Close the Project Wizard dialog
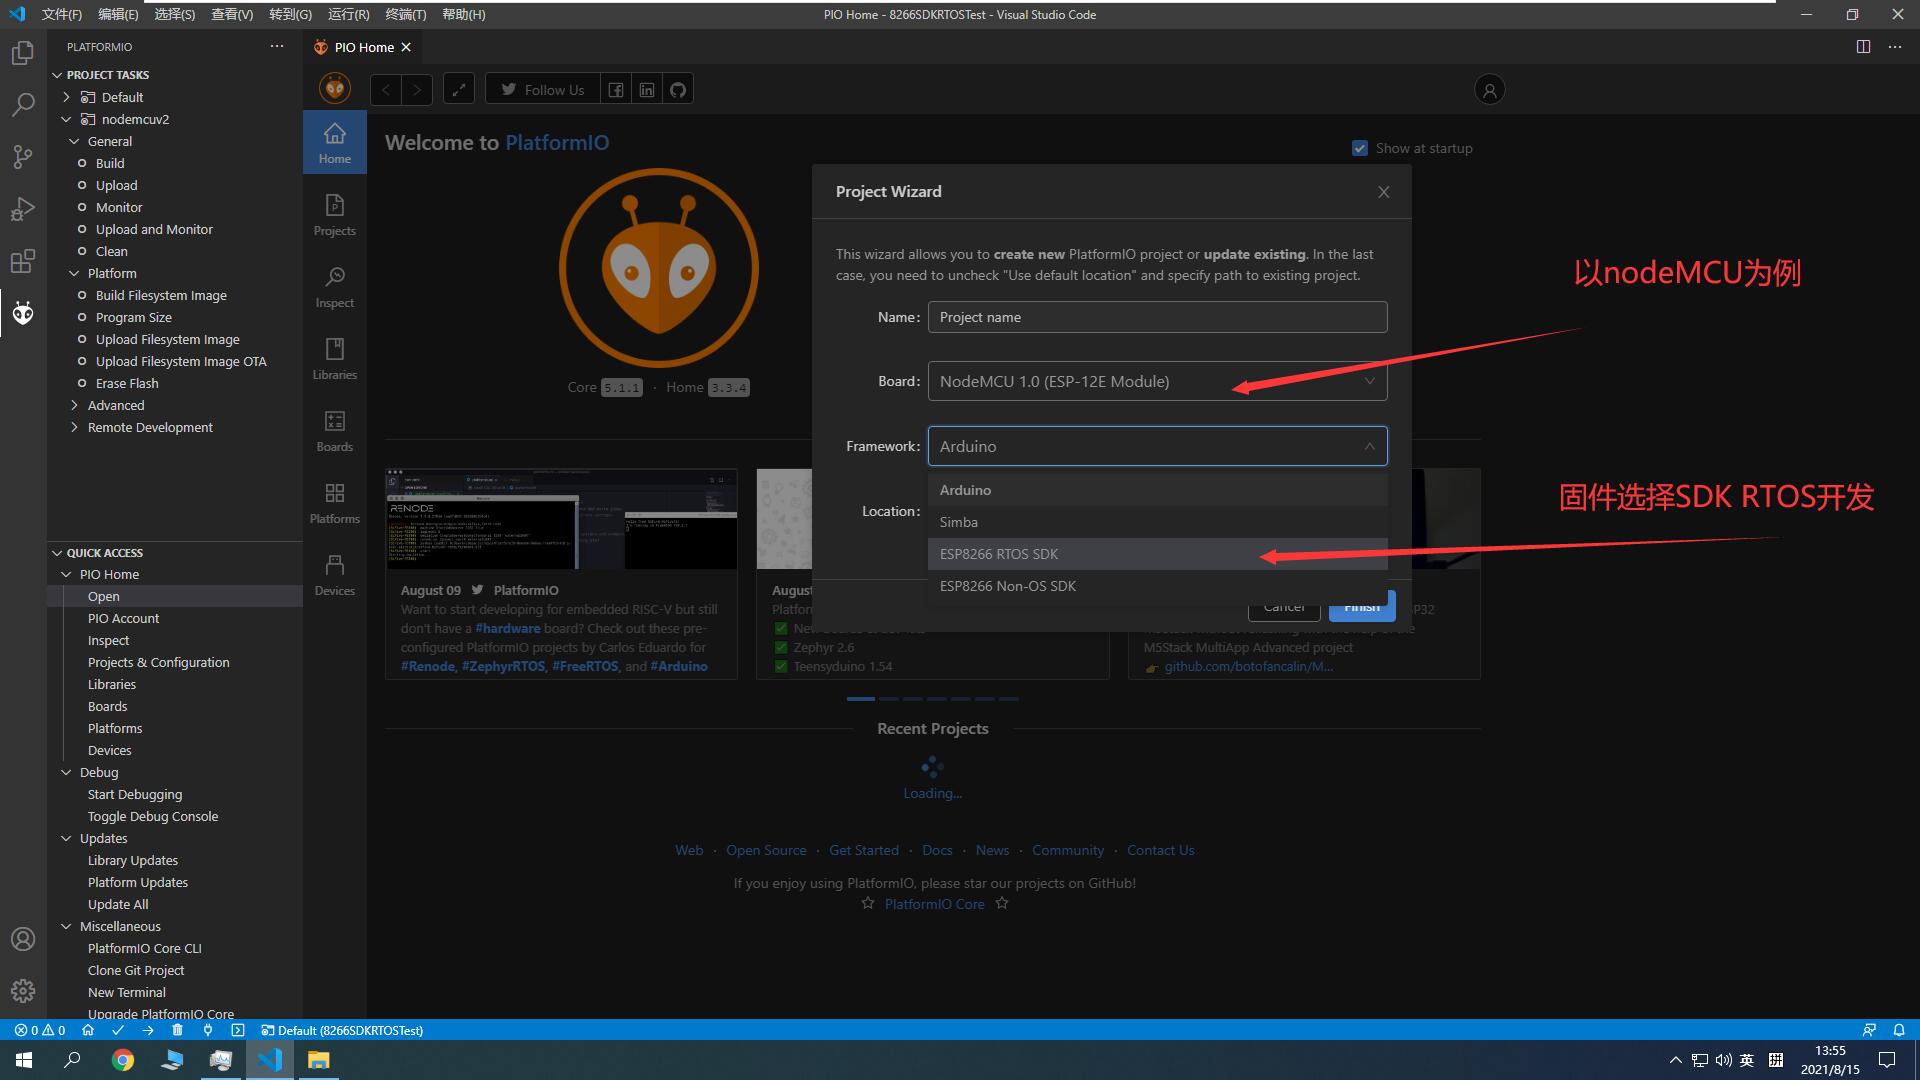 [x=1383, y=192]
